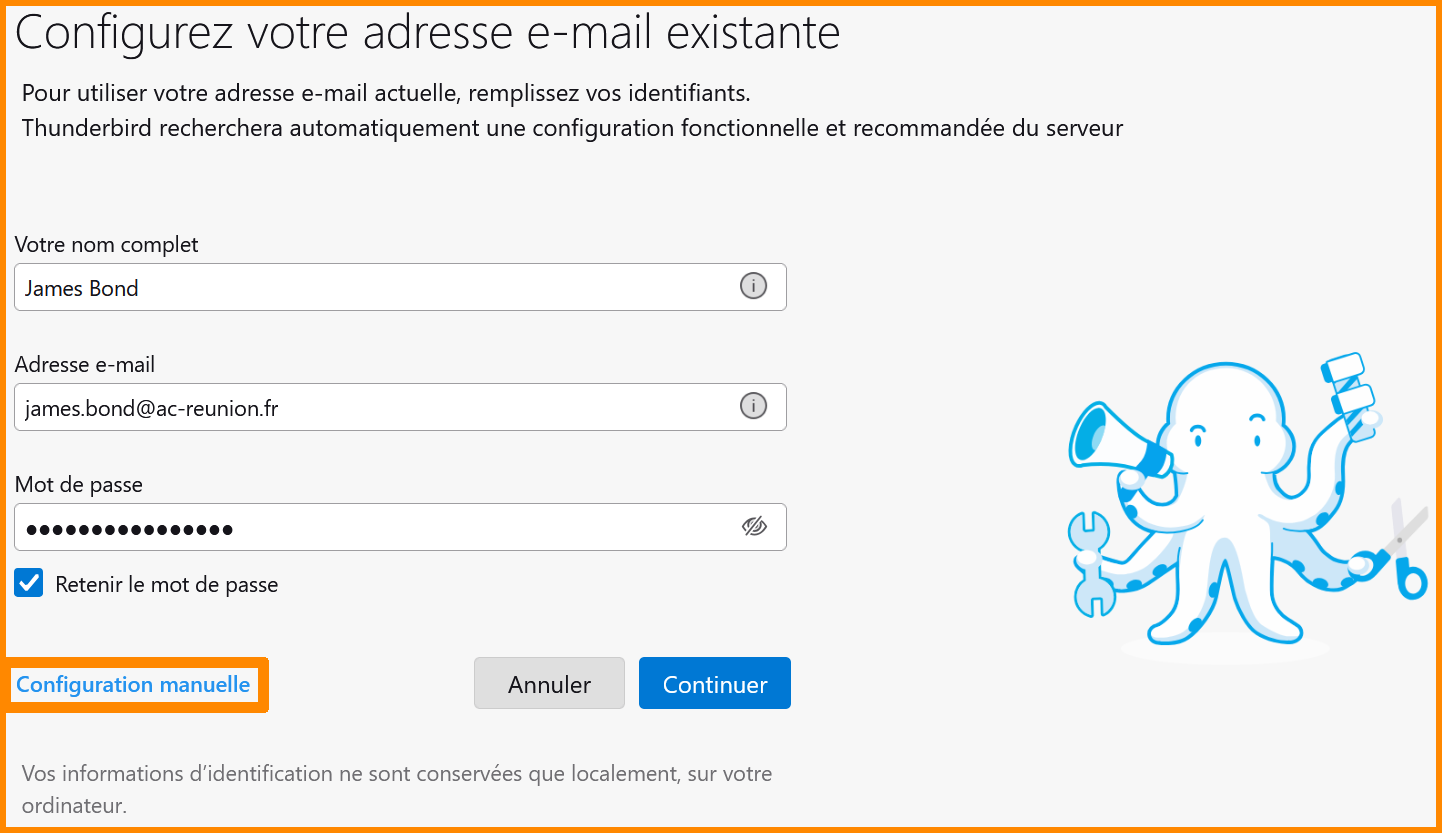Viewport: 1442px width, 833px height.
Task: Click the 'Votre nom complet' field label
Action: [x=107, y=245]
